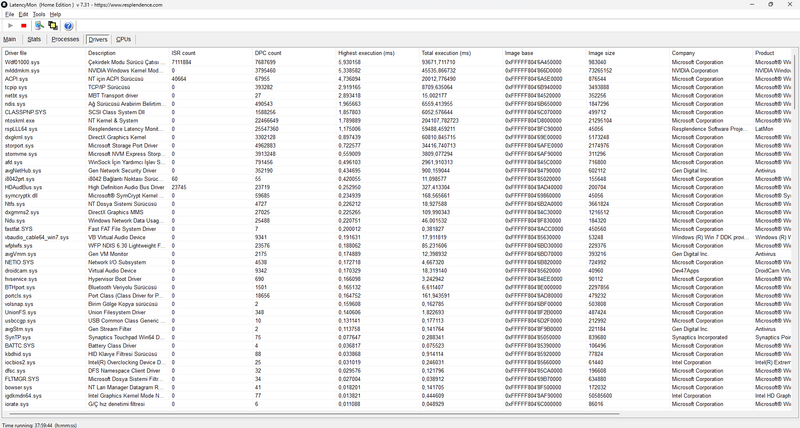
Task: Open the File menu
Action: click(9, 14)
